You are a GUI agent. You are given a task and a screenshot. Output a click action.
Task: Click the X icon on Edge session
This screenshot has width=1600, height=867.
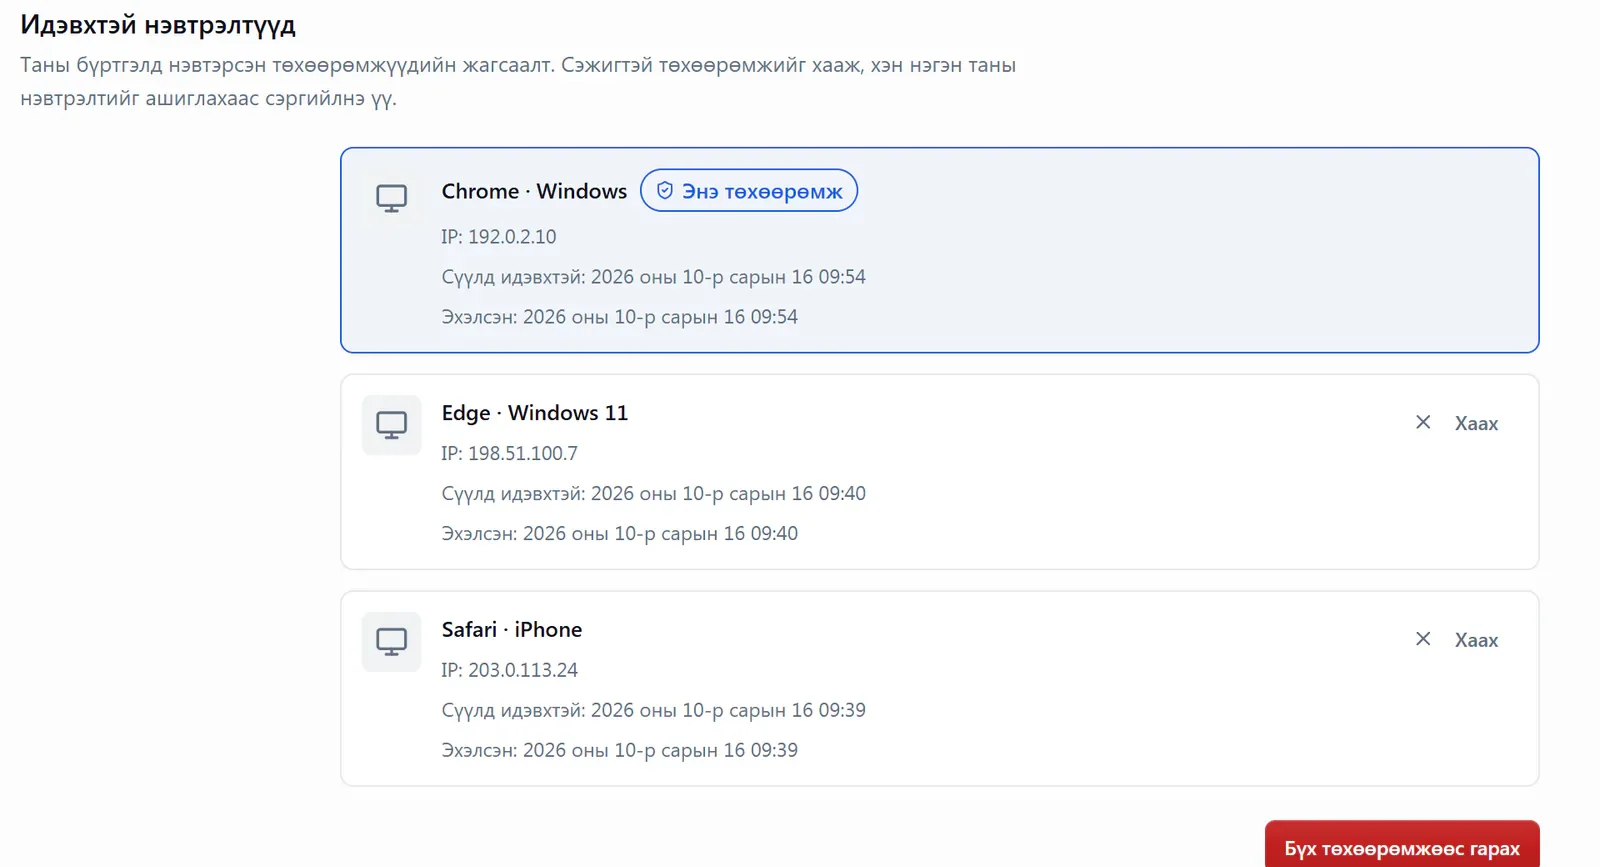(1423, 422)
